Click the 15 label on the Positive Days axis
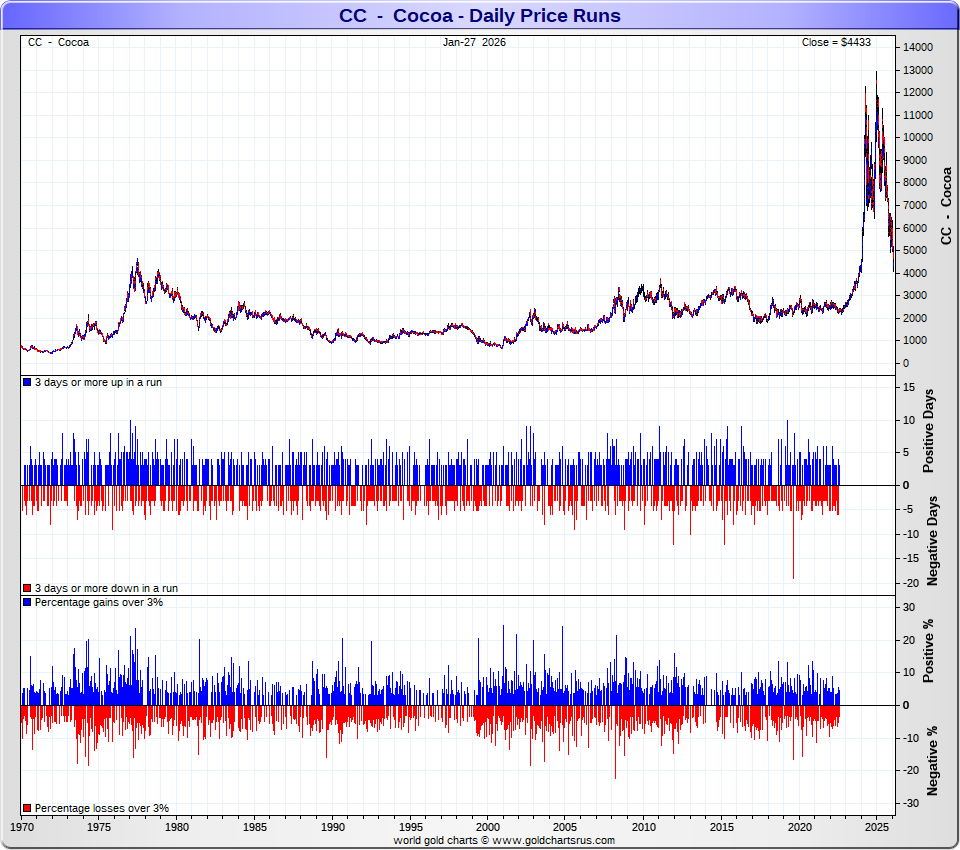This screenshot has height=850, width=960. 909,387
